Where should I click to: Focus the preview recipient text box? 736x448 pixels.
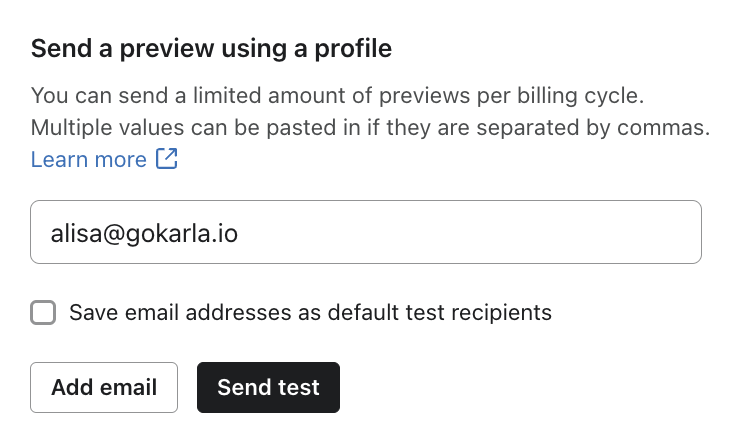coord(365,234)
